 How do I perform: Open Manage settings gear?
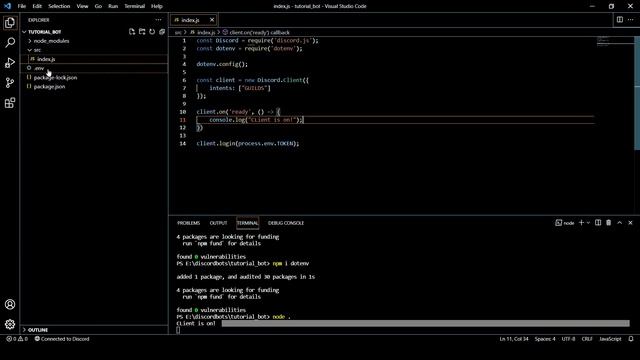click(x=10, y=324)
